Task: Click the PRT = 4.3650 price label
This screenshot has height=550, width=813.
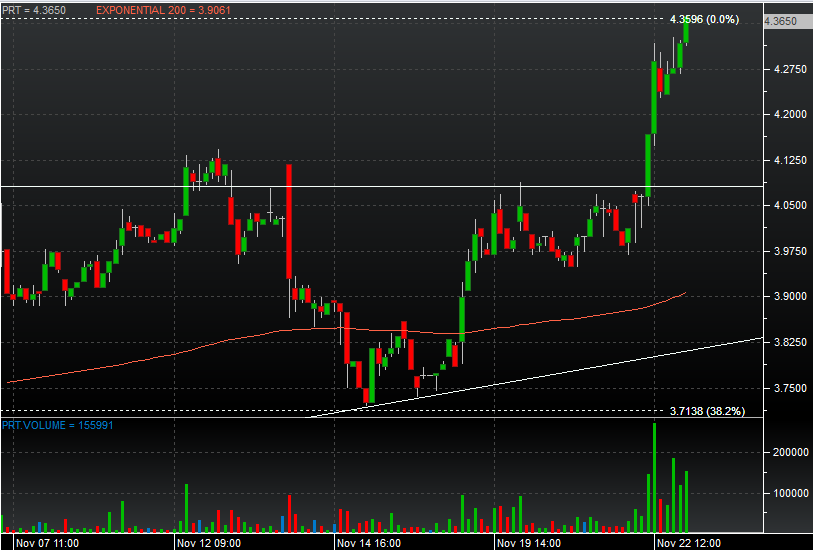Action: (x=34, y=9)
